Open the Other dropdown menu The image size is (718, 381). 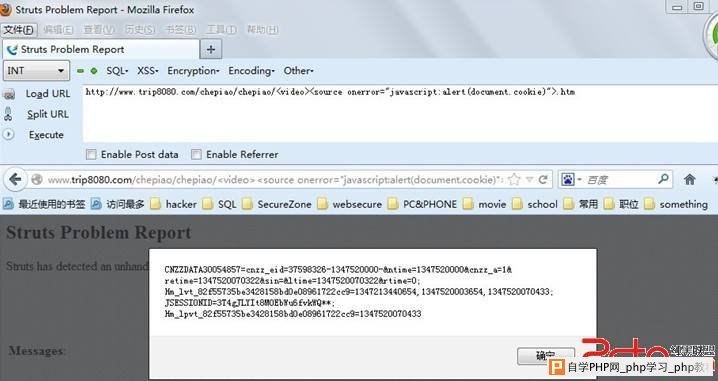point(299,71)
